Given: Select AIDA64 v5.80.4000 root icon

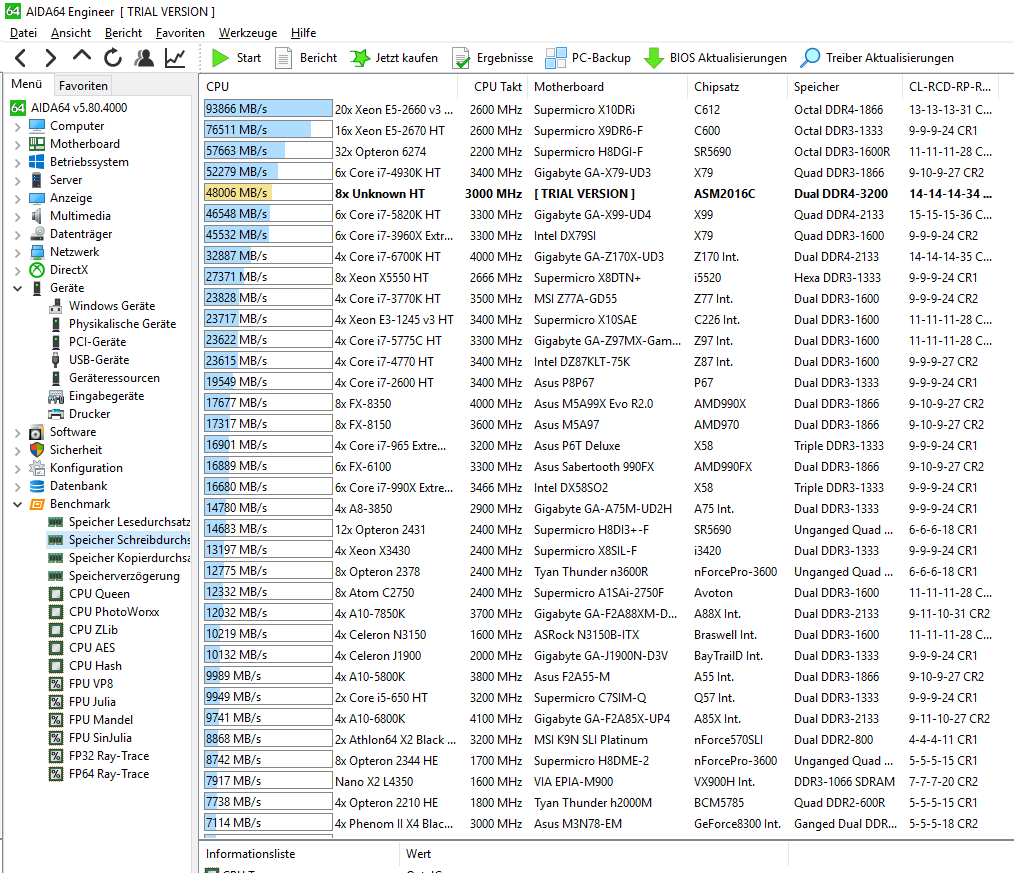Looking at the screenshot, I should tap(18, 108).
